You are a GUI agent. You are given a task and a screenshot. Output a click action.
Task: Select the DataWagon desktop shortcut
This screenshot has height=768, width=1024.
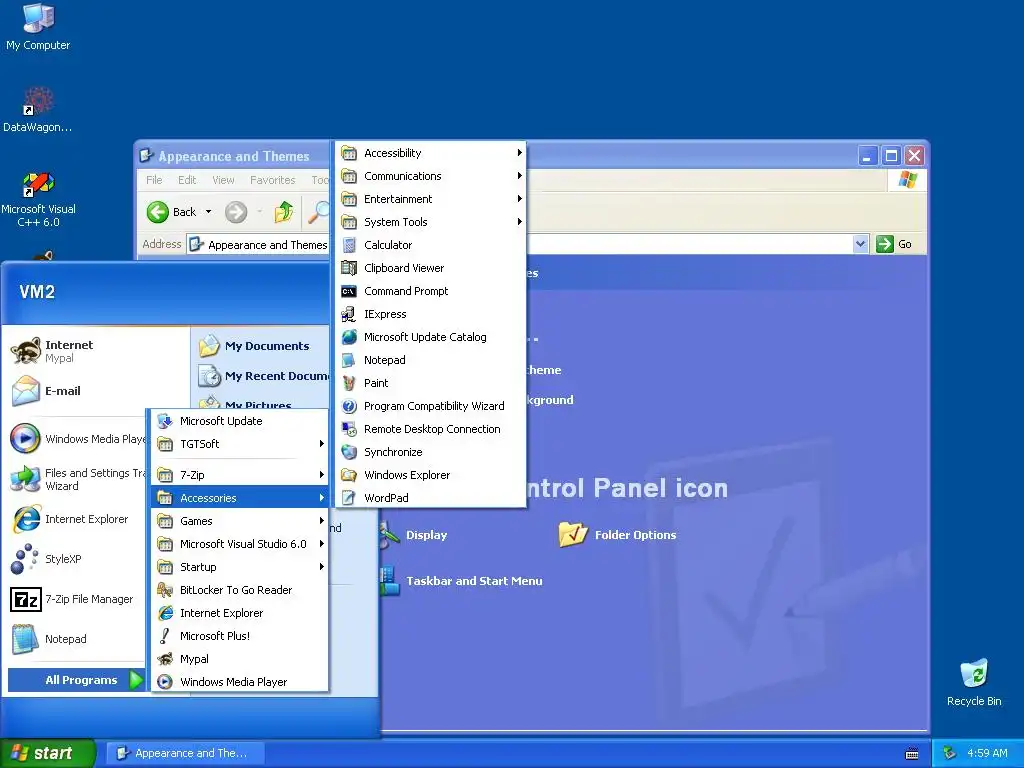pos(38,110)
